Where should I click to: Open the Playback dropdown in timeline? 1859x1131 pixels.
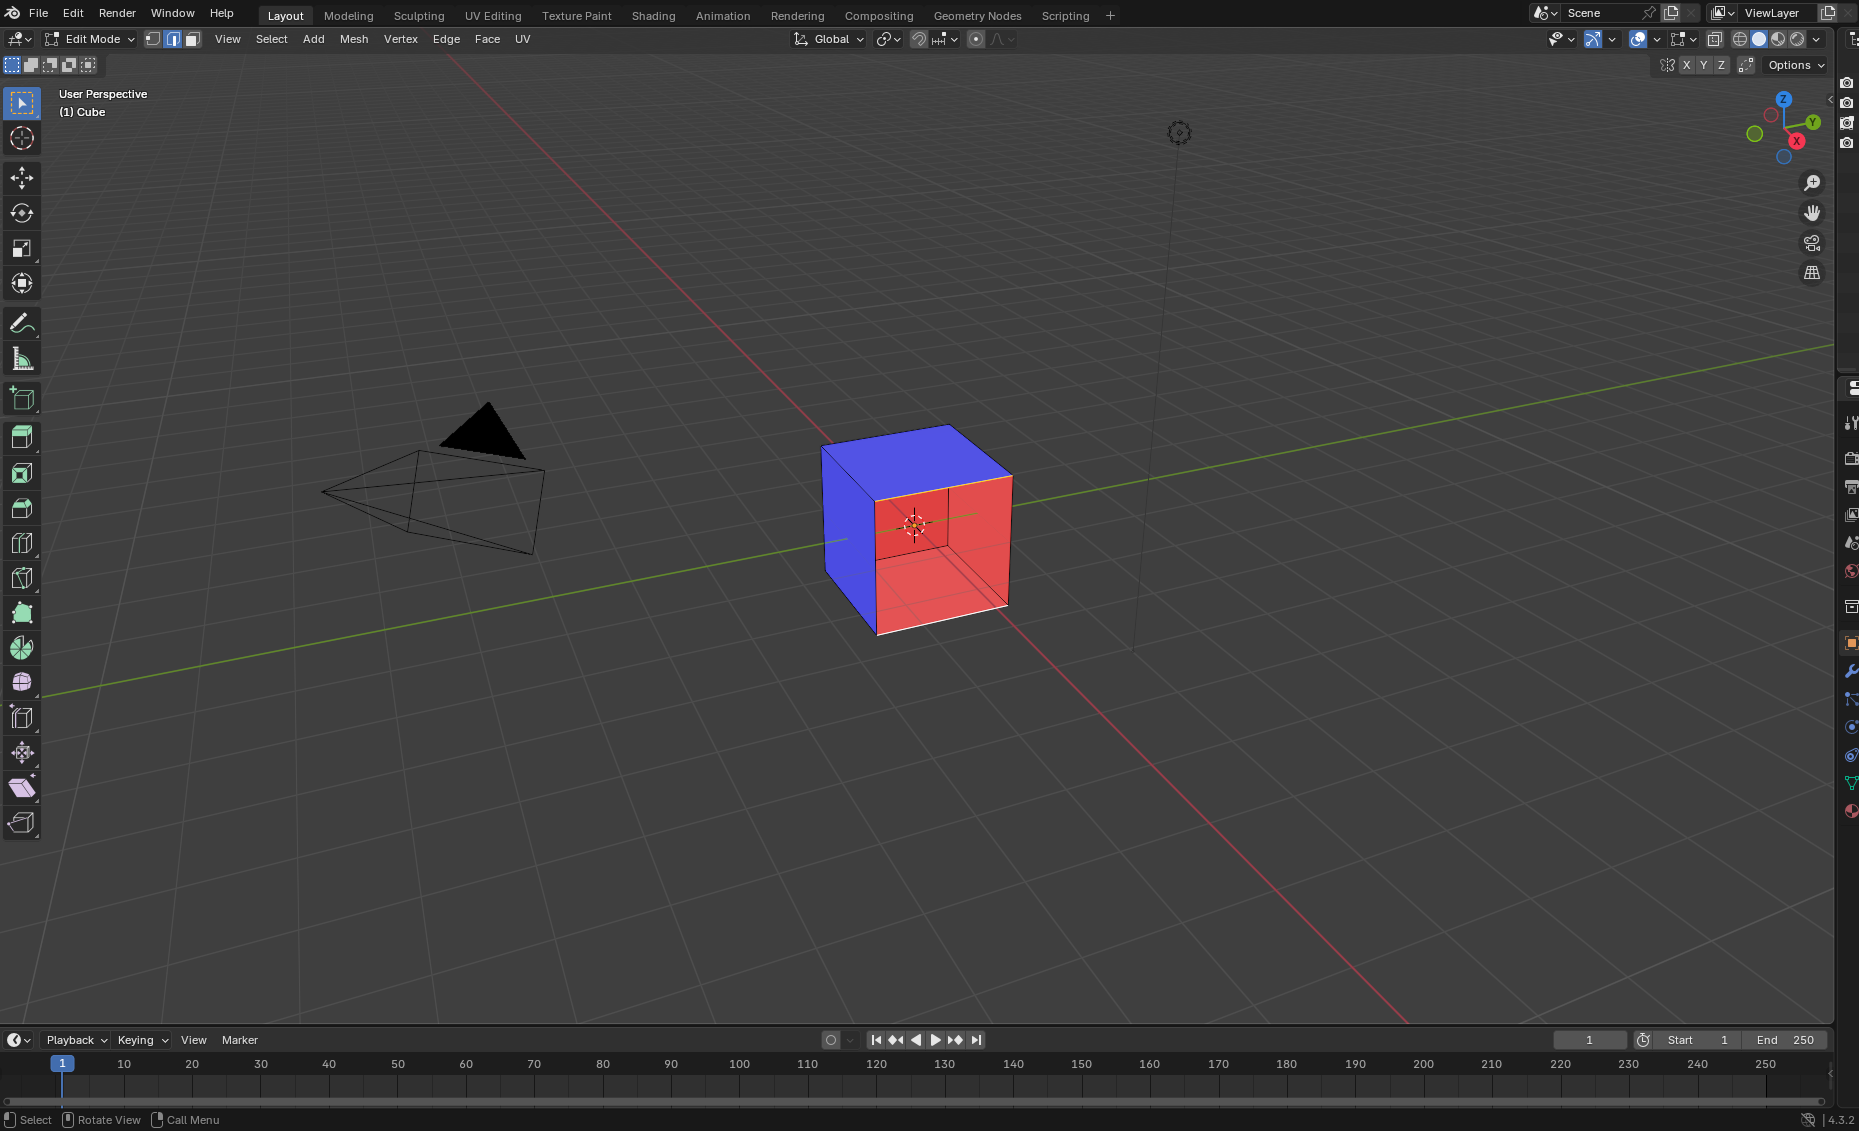pyautogui.click(x=76, y=1040)
